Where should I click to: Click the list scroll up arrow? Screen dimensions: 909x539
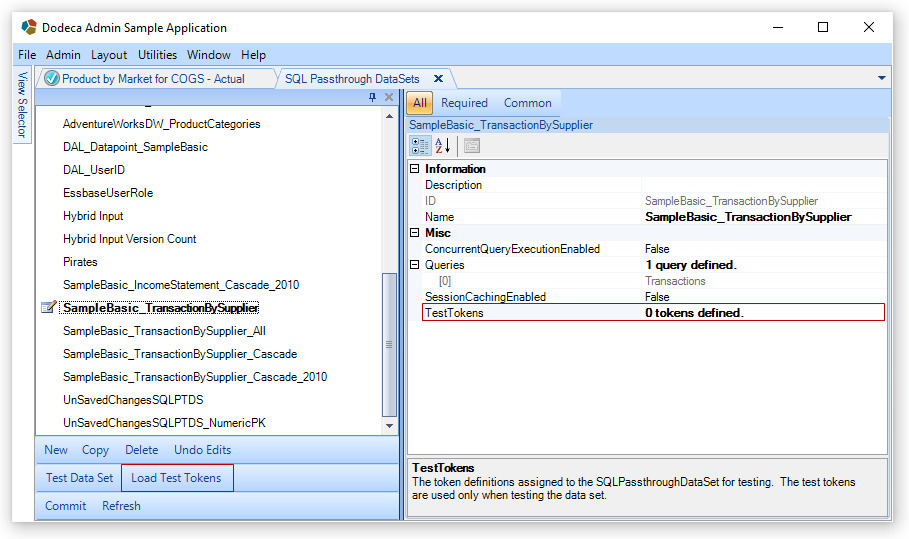point(390,116)
